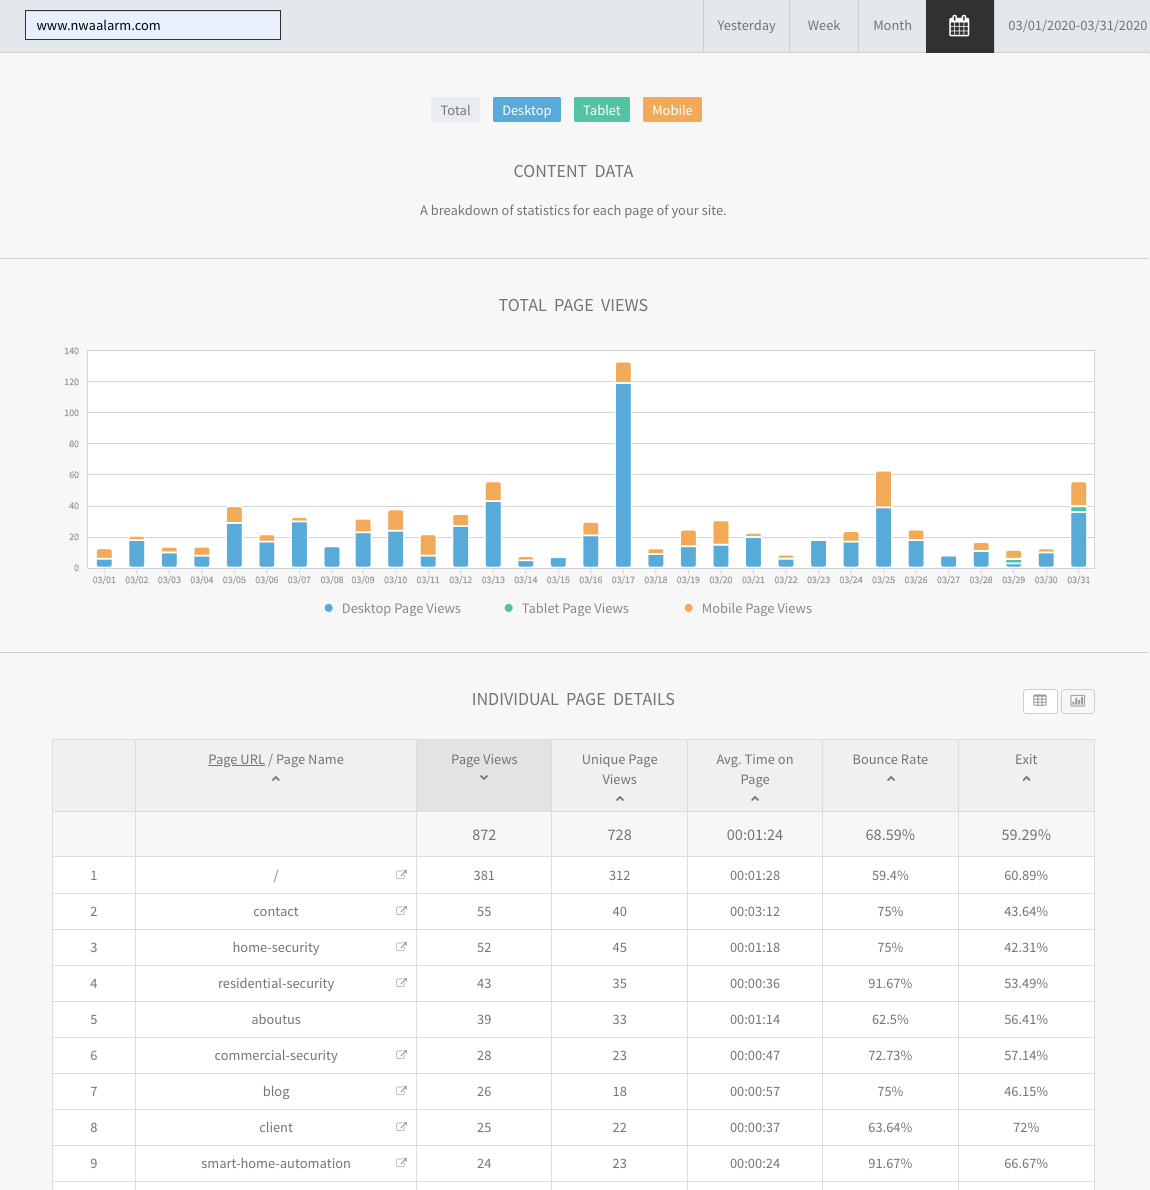Screen dimensions: 1150x1190
Task: Click the smart-home-automation page name
Action: click(x=276, y=1163)
